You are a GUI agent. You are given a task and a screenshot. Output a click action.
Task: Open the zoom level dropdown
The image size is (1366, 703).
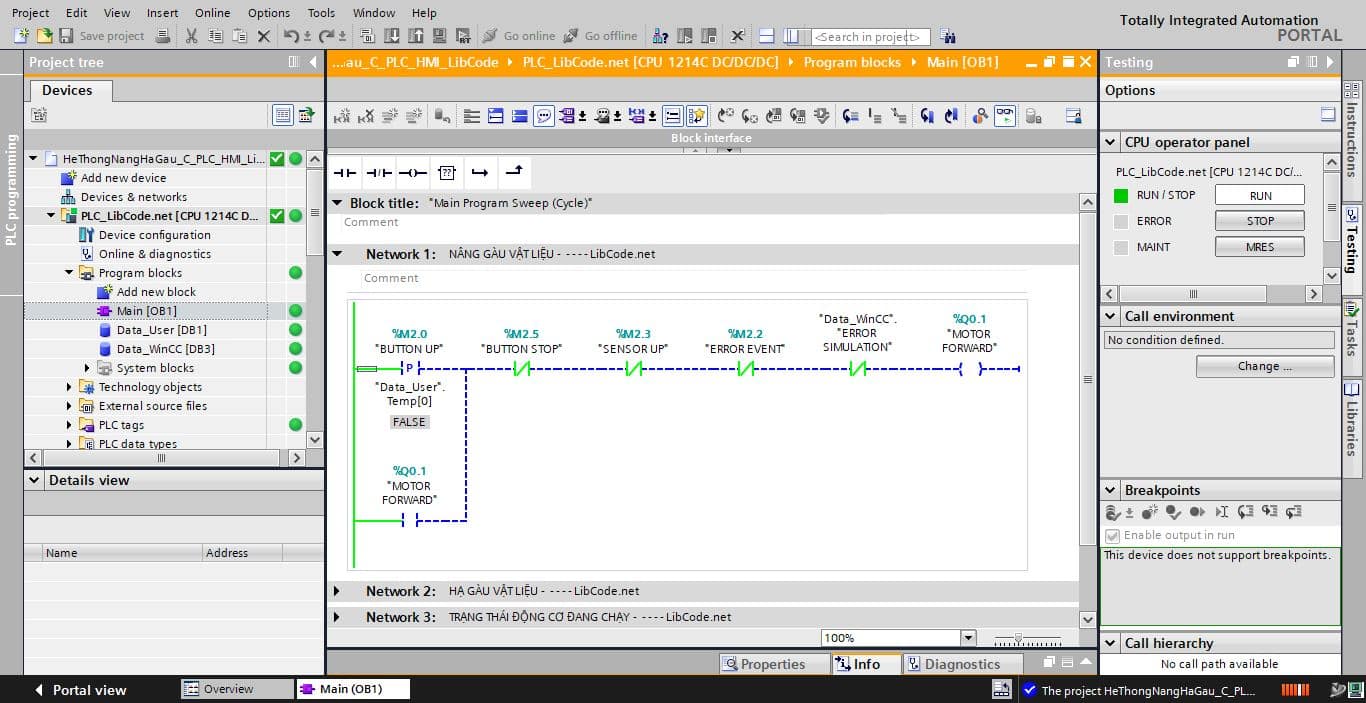coord(967,638)
